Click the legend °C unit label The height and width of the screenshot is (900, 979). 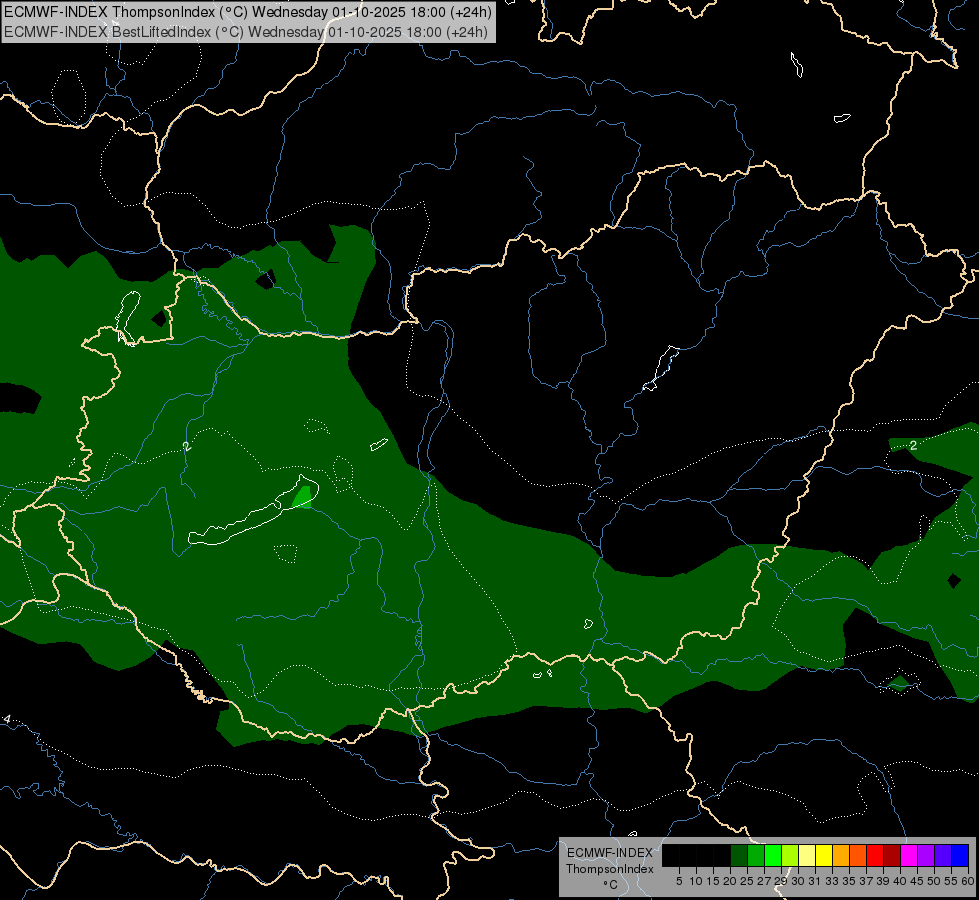pyautogui.click(x=610, y=885)
